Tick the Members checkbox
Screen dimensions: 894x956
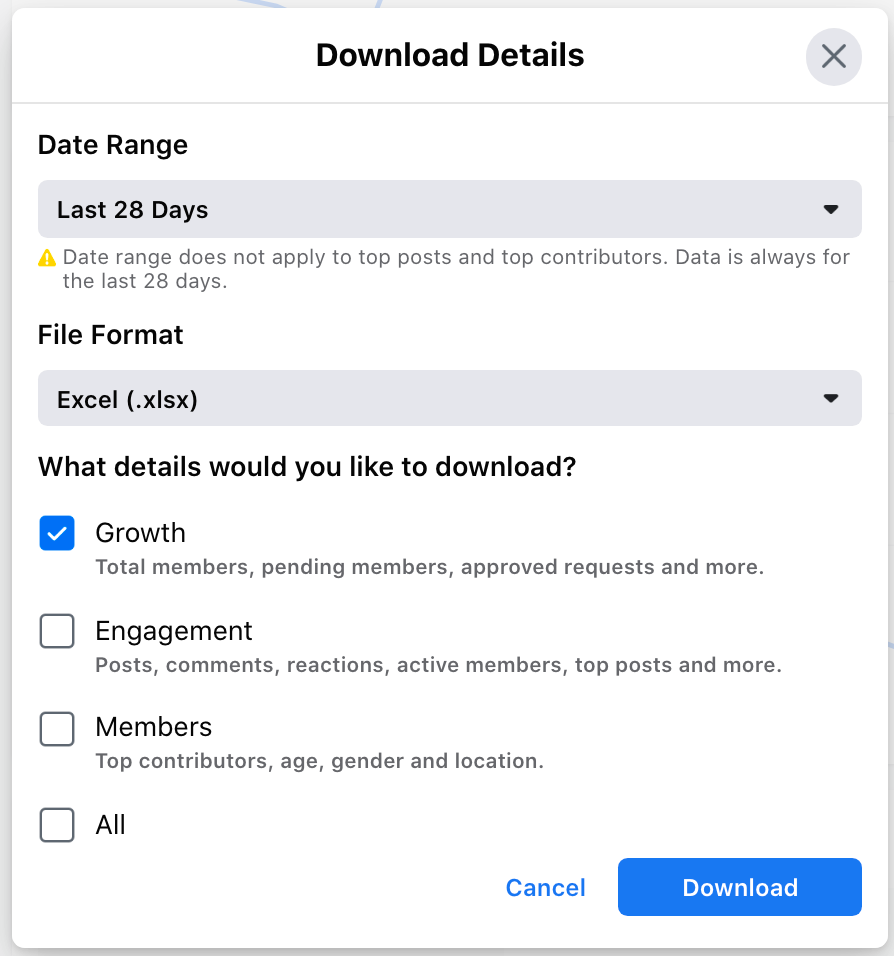coord(57,728)
